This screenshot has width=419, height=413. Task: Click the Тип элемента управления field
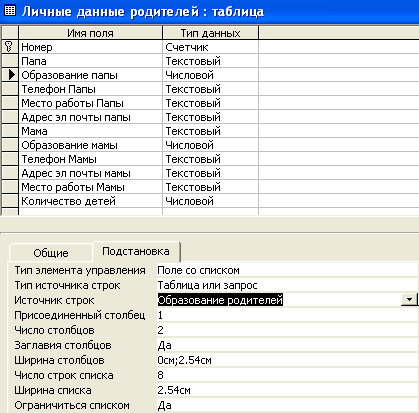[x=287, y=270]
